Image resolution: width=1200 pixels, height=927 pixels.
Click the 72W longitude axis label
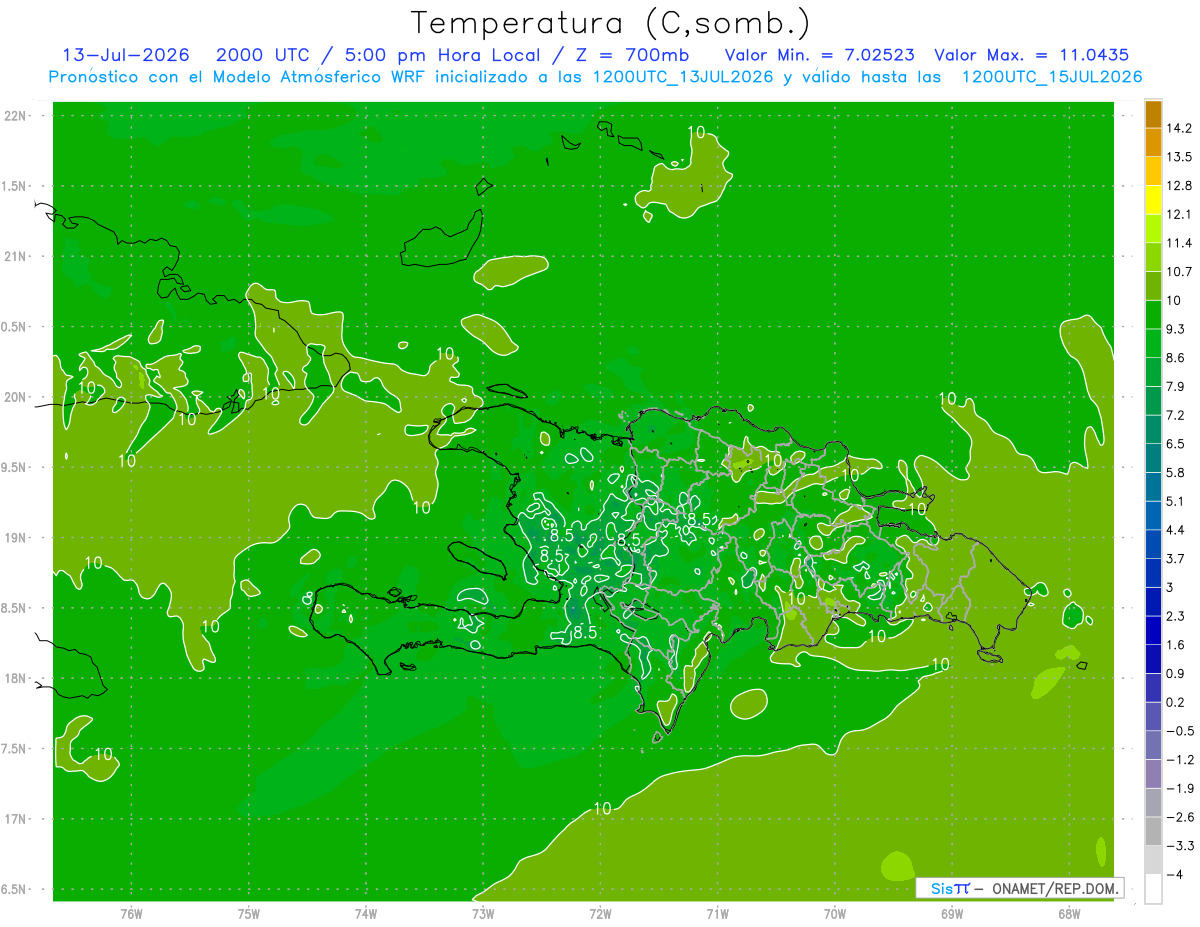(x=600, y=914)
